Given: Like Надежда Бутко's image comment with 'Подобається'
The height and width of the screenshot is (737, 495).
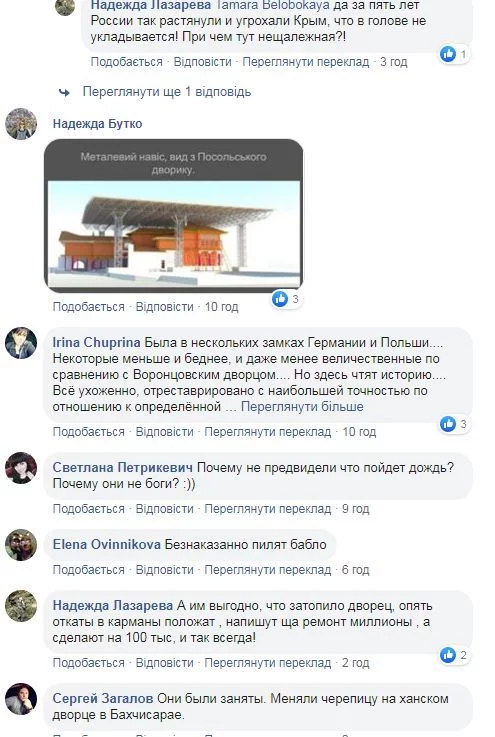Looking at the screenshot, I should click(x=88, y=306).
